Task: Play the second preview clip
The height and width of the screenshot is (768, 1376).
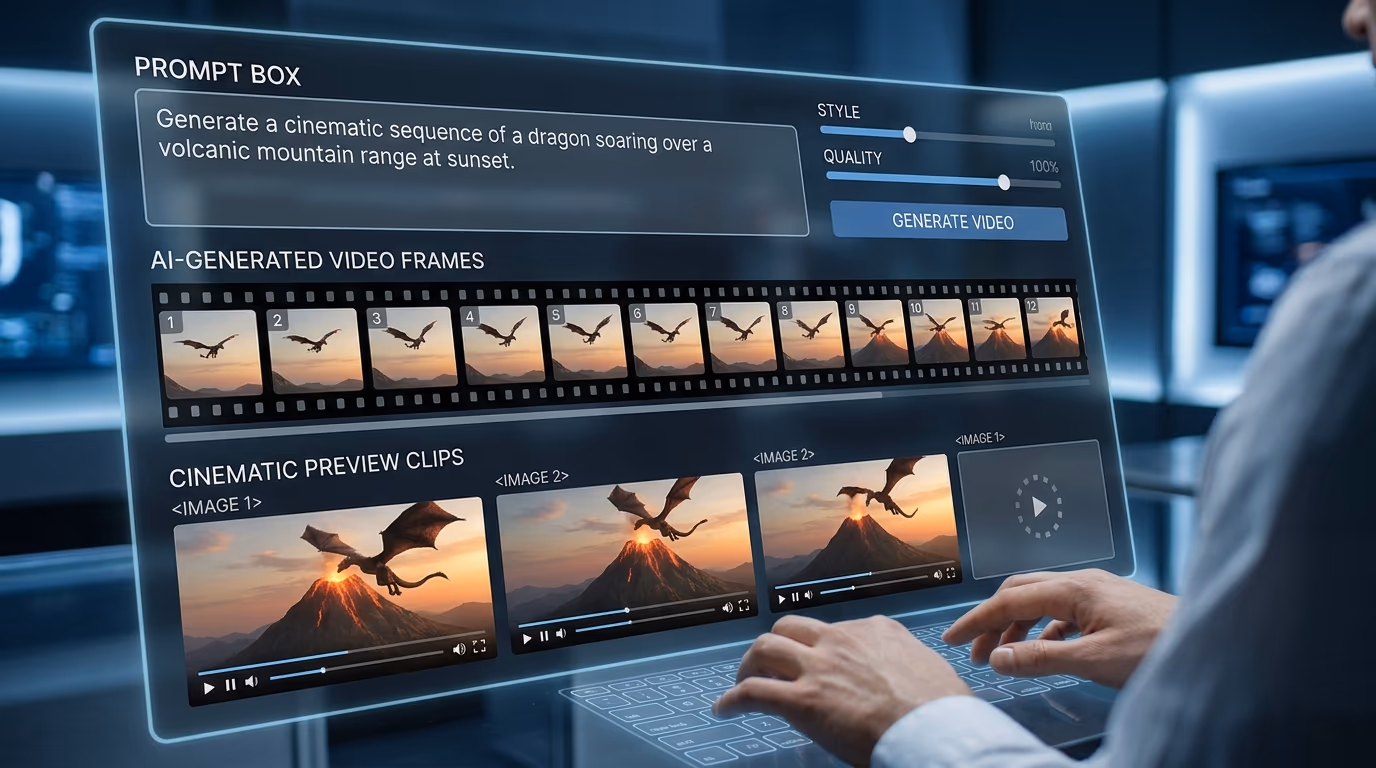Action: tap(526, 637)
